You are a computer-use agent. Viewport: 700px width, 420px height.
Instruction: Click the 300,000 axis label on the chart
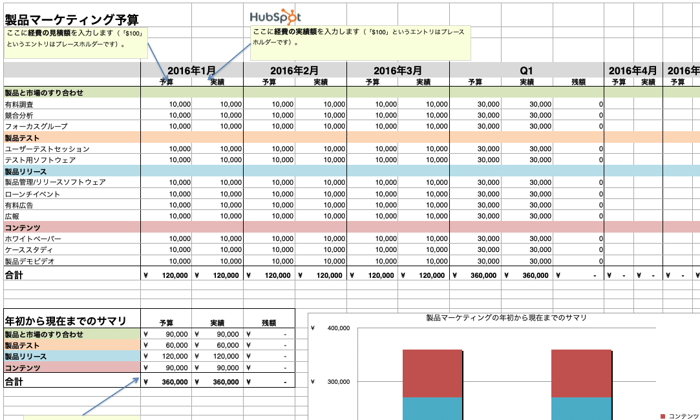[338, 382]
